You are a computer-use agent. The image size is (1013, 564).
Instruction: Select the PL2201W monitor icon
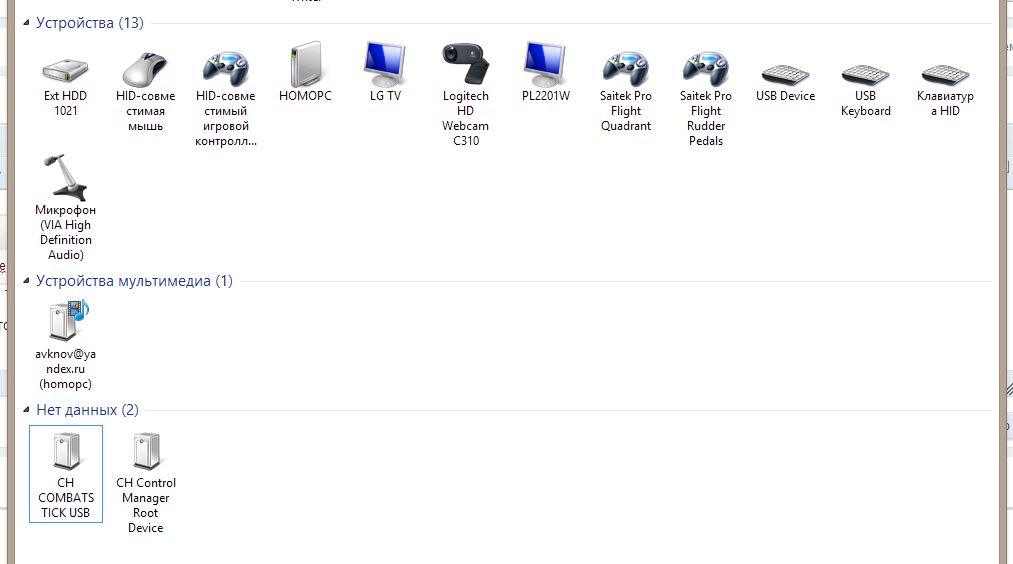(x=545, y=65)
